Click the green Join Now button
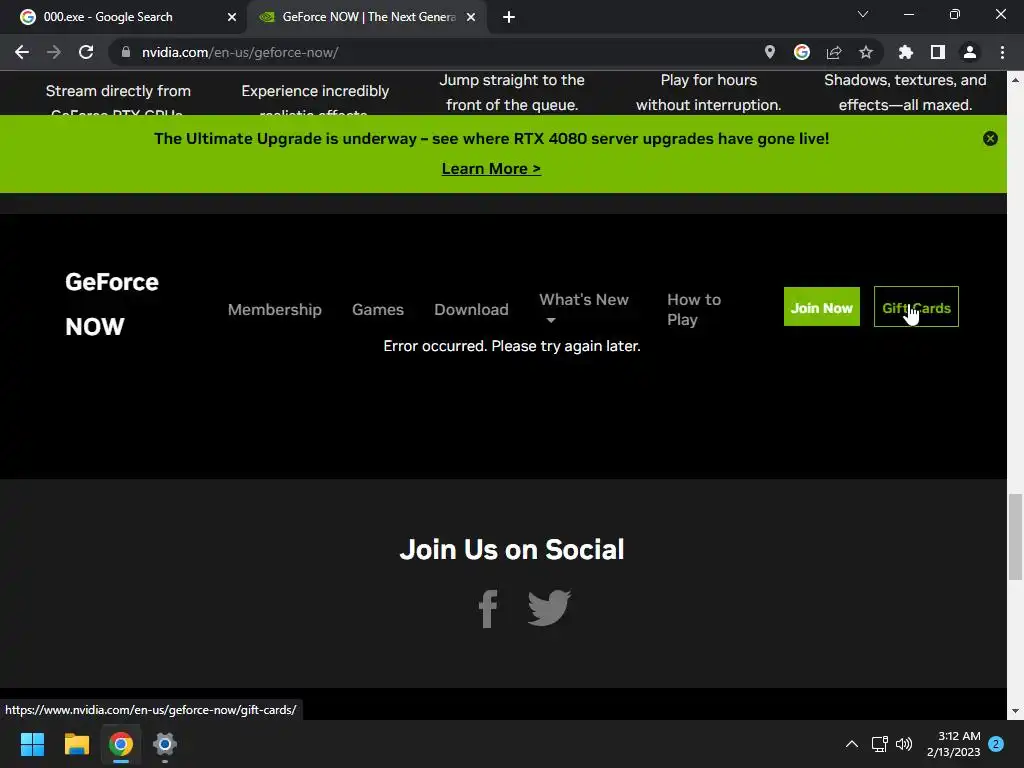This screenshot has width=1024, height=768. 822,306
